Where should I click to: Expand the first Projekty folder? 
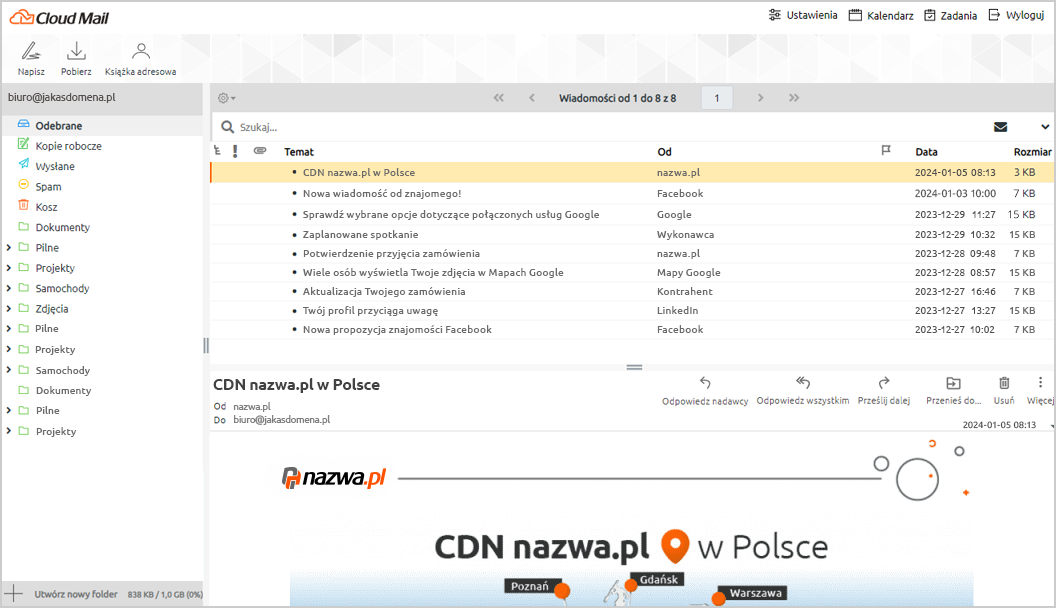click(9, 267)
